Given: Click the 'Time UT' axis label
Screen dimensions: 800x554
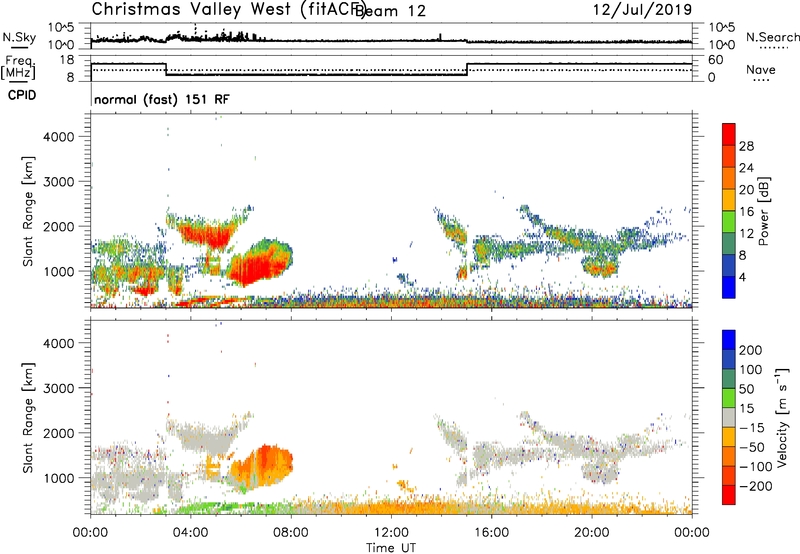Looking at the screenshot, I should pyautogui.click(x=391, y=547).
